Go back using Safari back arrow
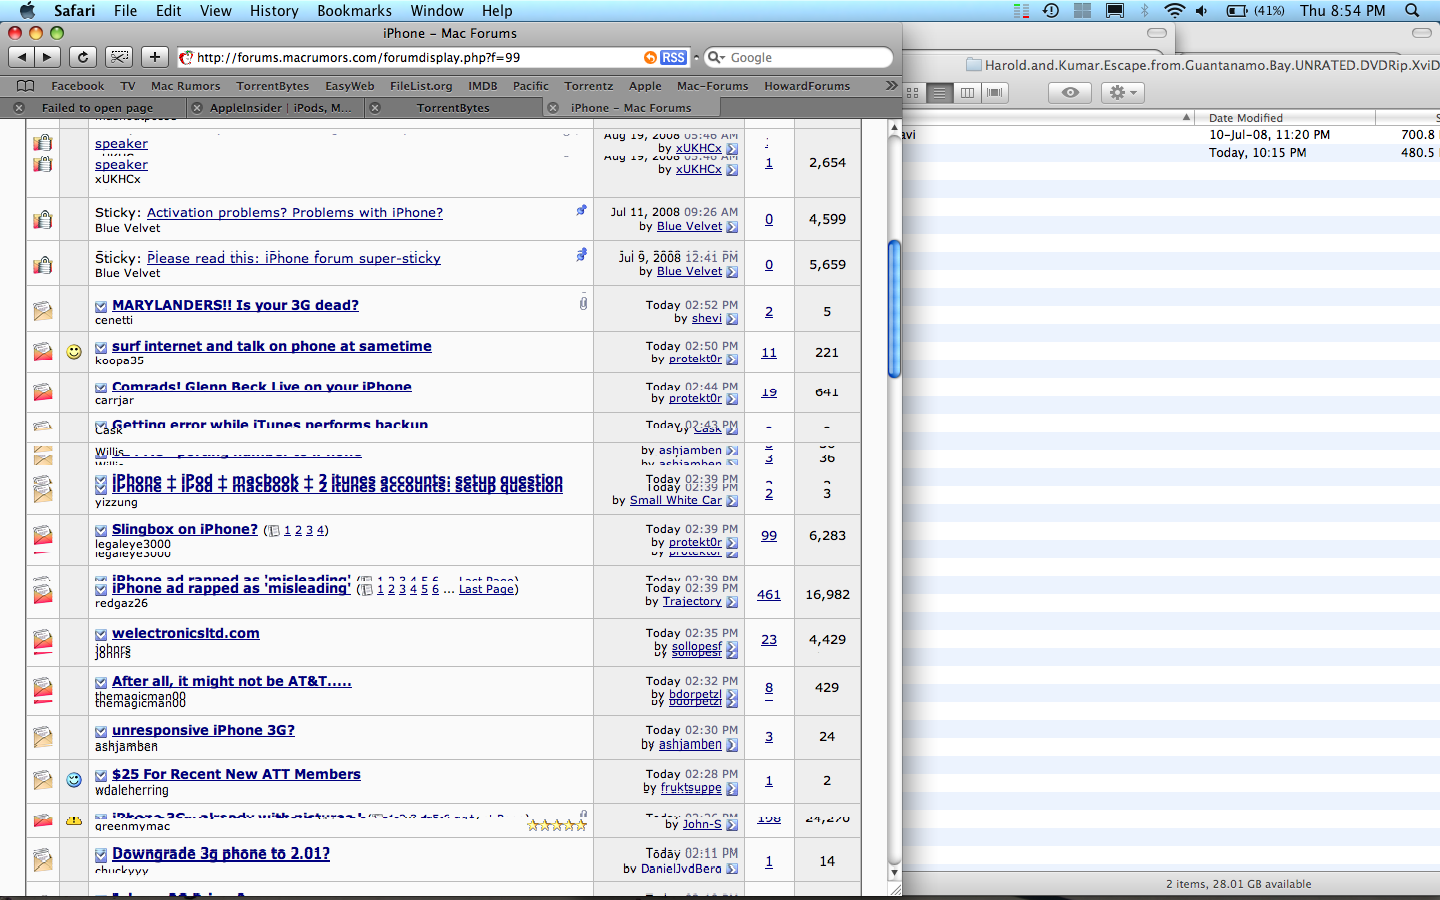The width and height of the screenshot is (1440, 900). coord(23,57)
